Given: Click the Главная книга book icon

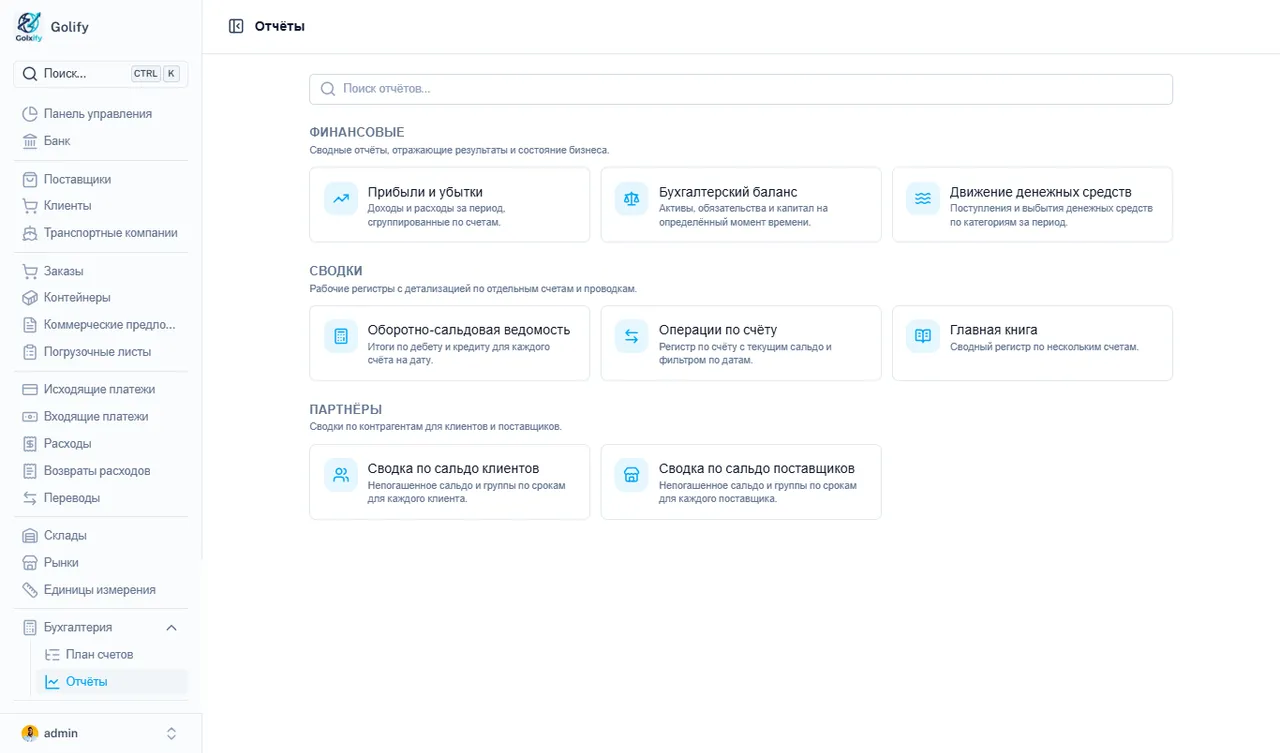Looking at the screenshot, I should click(923, 336).
